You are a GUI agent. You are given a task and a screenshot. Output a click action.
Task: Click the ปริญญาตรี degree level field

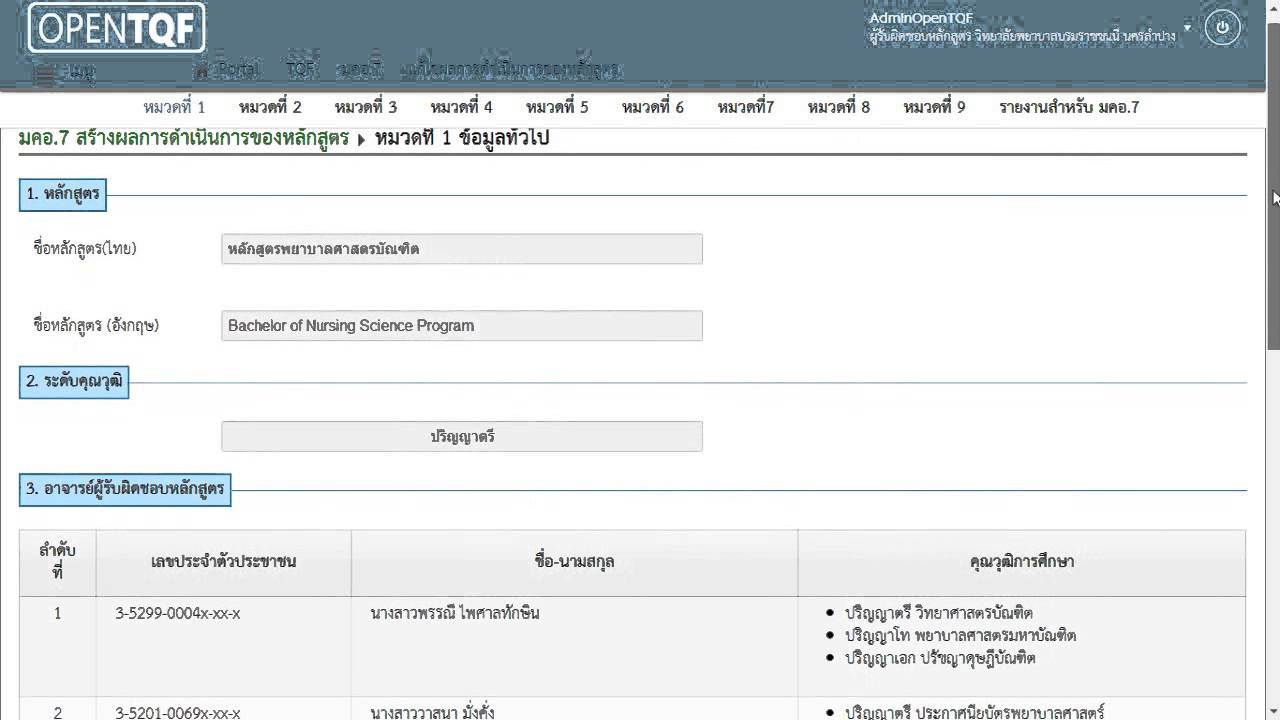coord(462,437)
